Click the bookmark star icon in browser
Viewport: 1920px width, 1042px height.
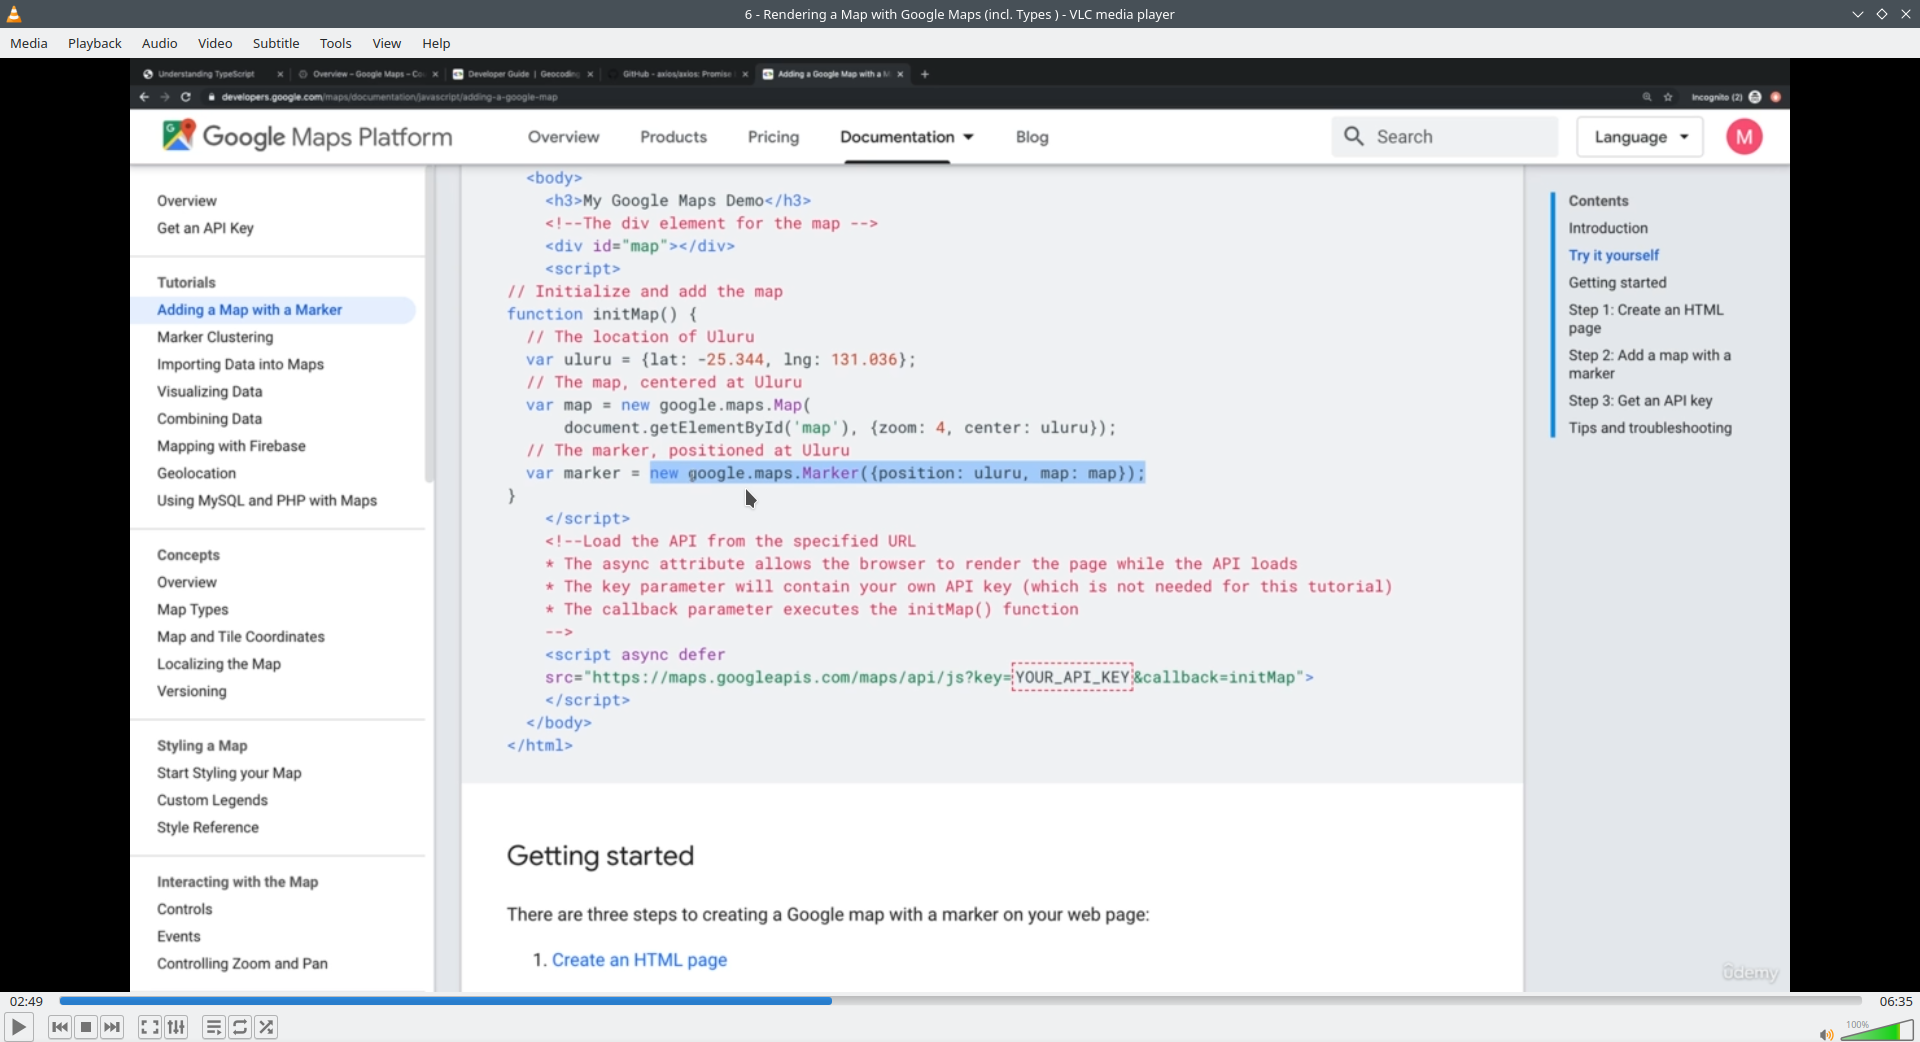tap(1668, 97)
